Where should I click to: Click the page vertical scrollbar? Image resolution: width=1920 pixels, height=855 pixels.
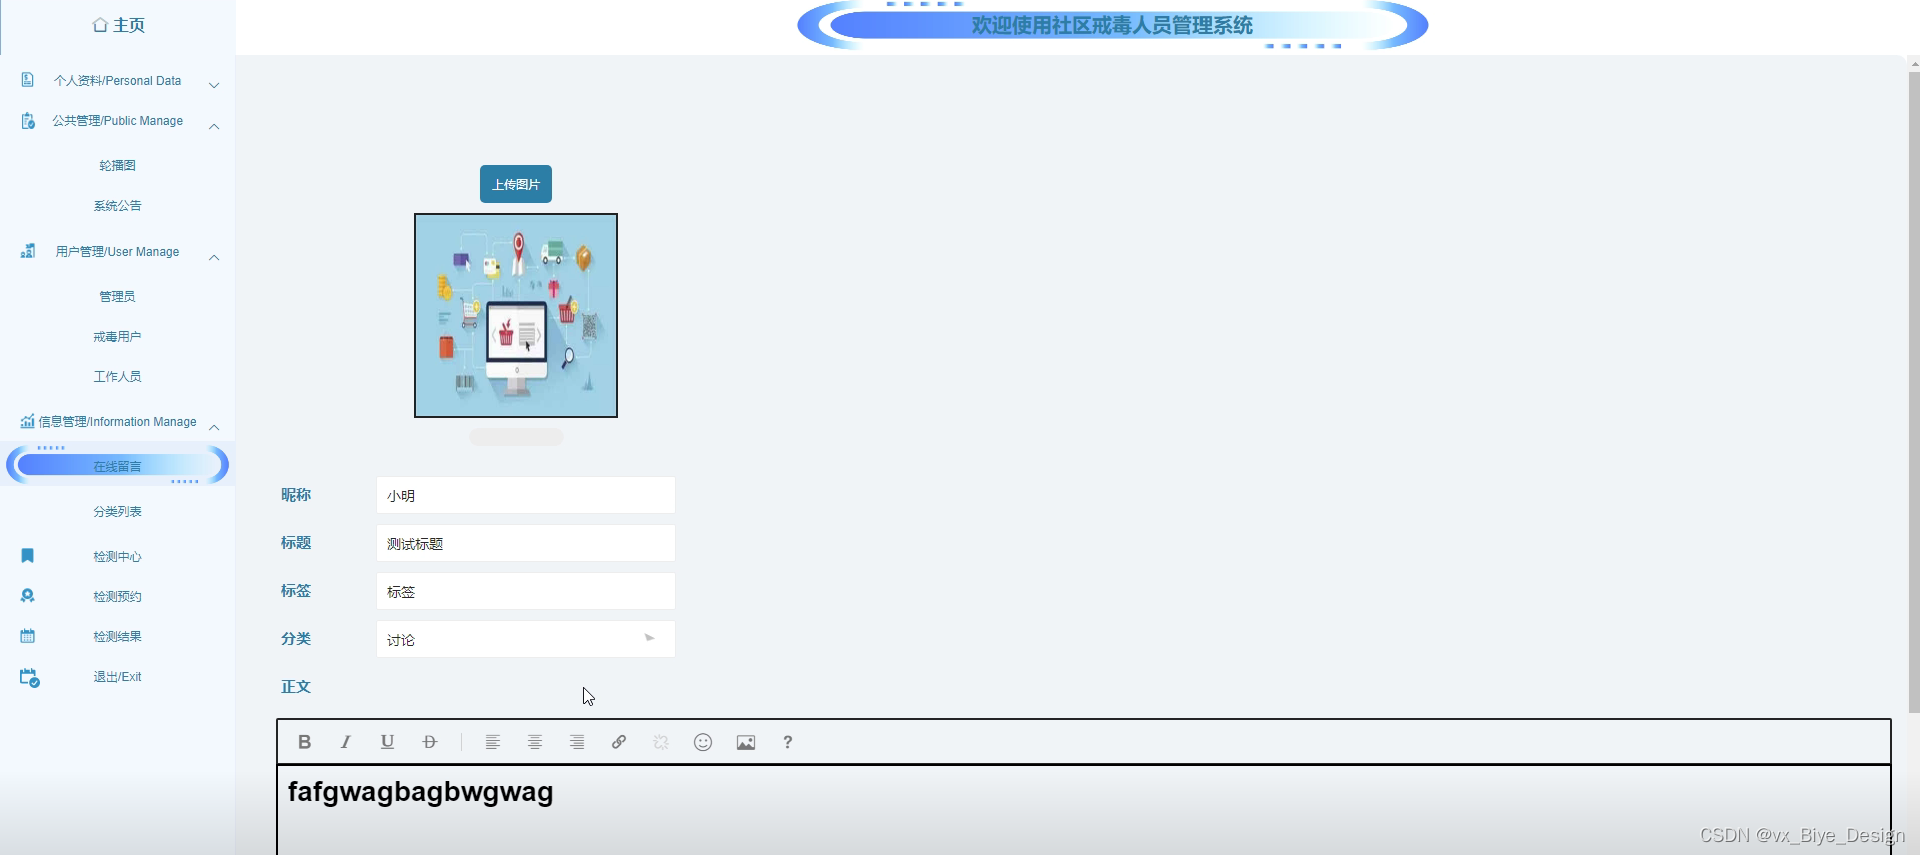1914,390
